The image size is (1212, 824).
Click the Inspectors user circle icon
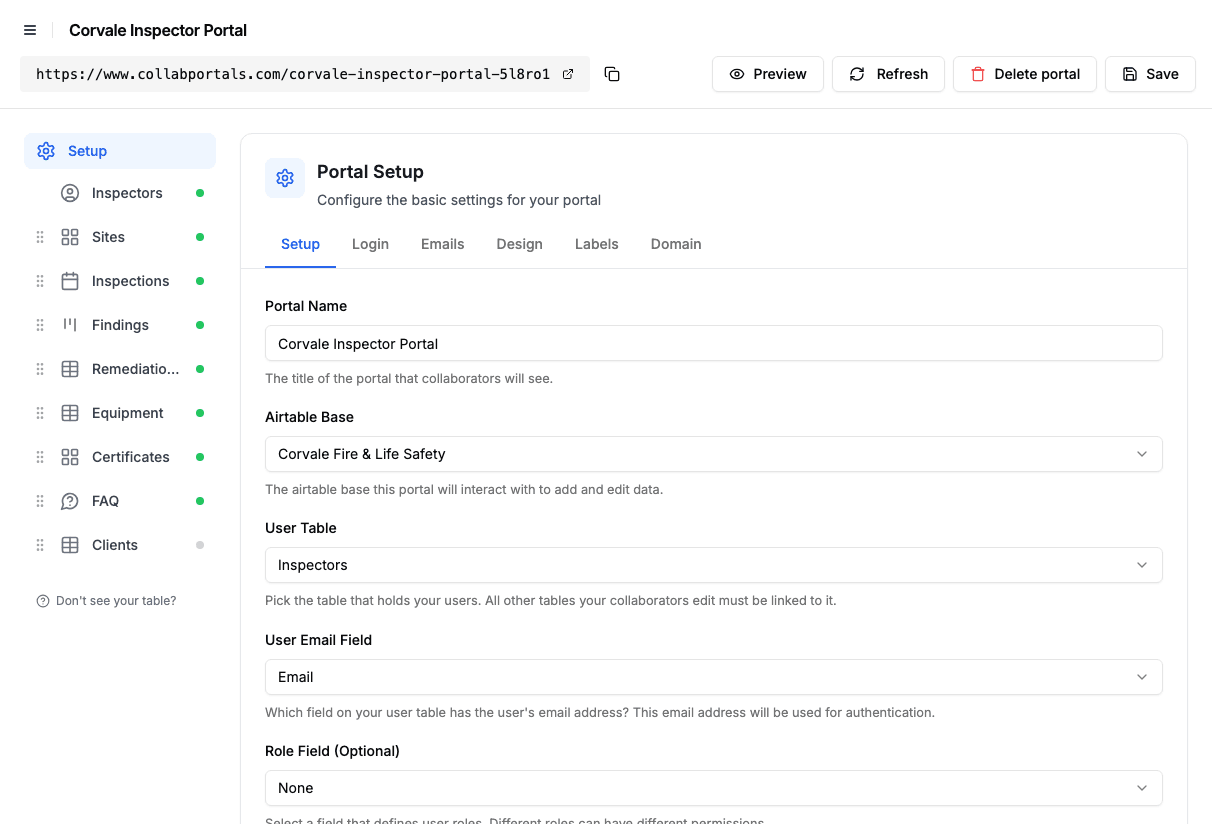pos(70,193)
